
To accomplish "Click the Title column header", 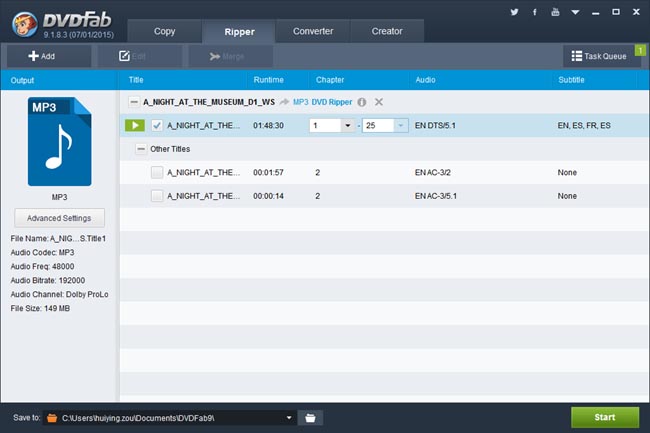I will click(x=136, y=80).
